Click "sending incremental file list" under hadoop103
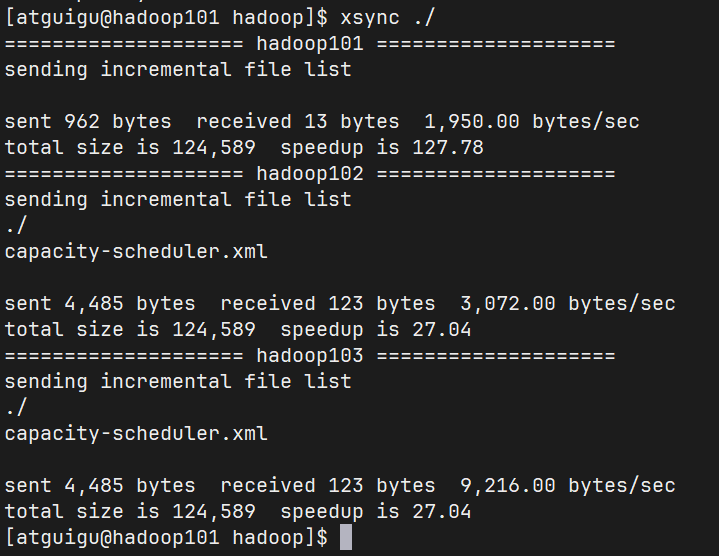The image size is (719, 556). (x=178, y=382)
